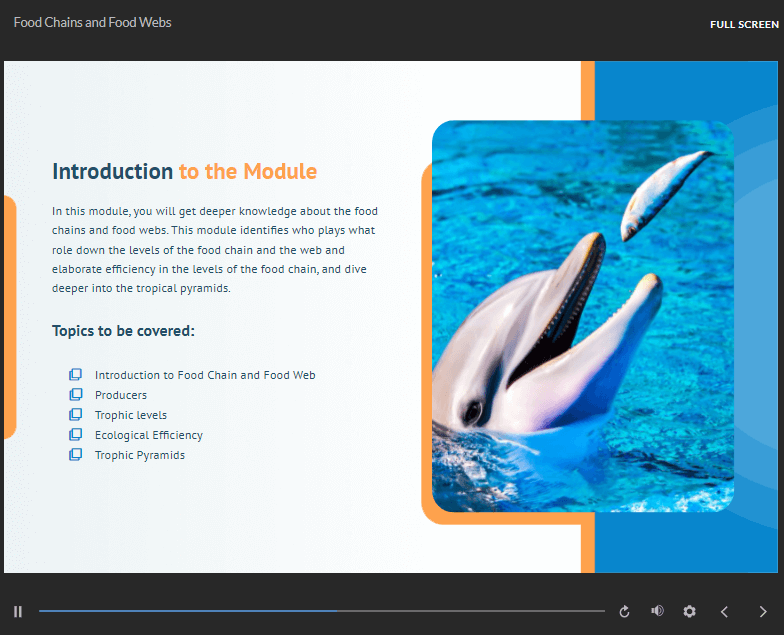This screenshot has width=784, height=635.
Task: Select the Trophic Pyramids topic text
Action: coord(140,455)
